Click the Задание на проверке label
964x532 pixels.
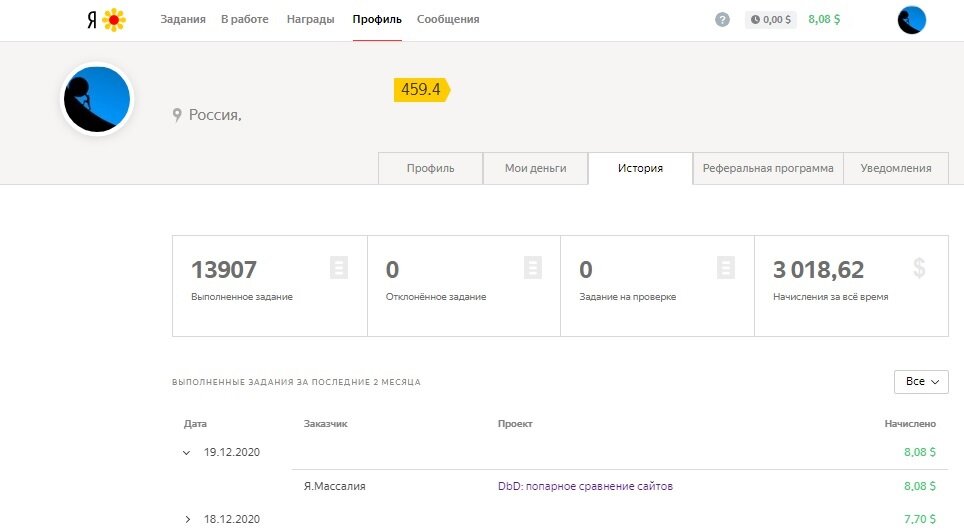tap(628, 297)
